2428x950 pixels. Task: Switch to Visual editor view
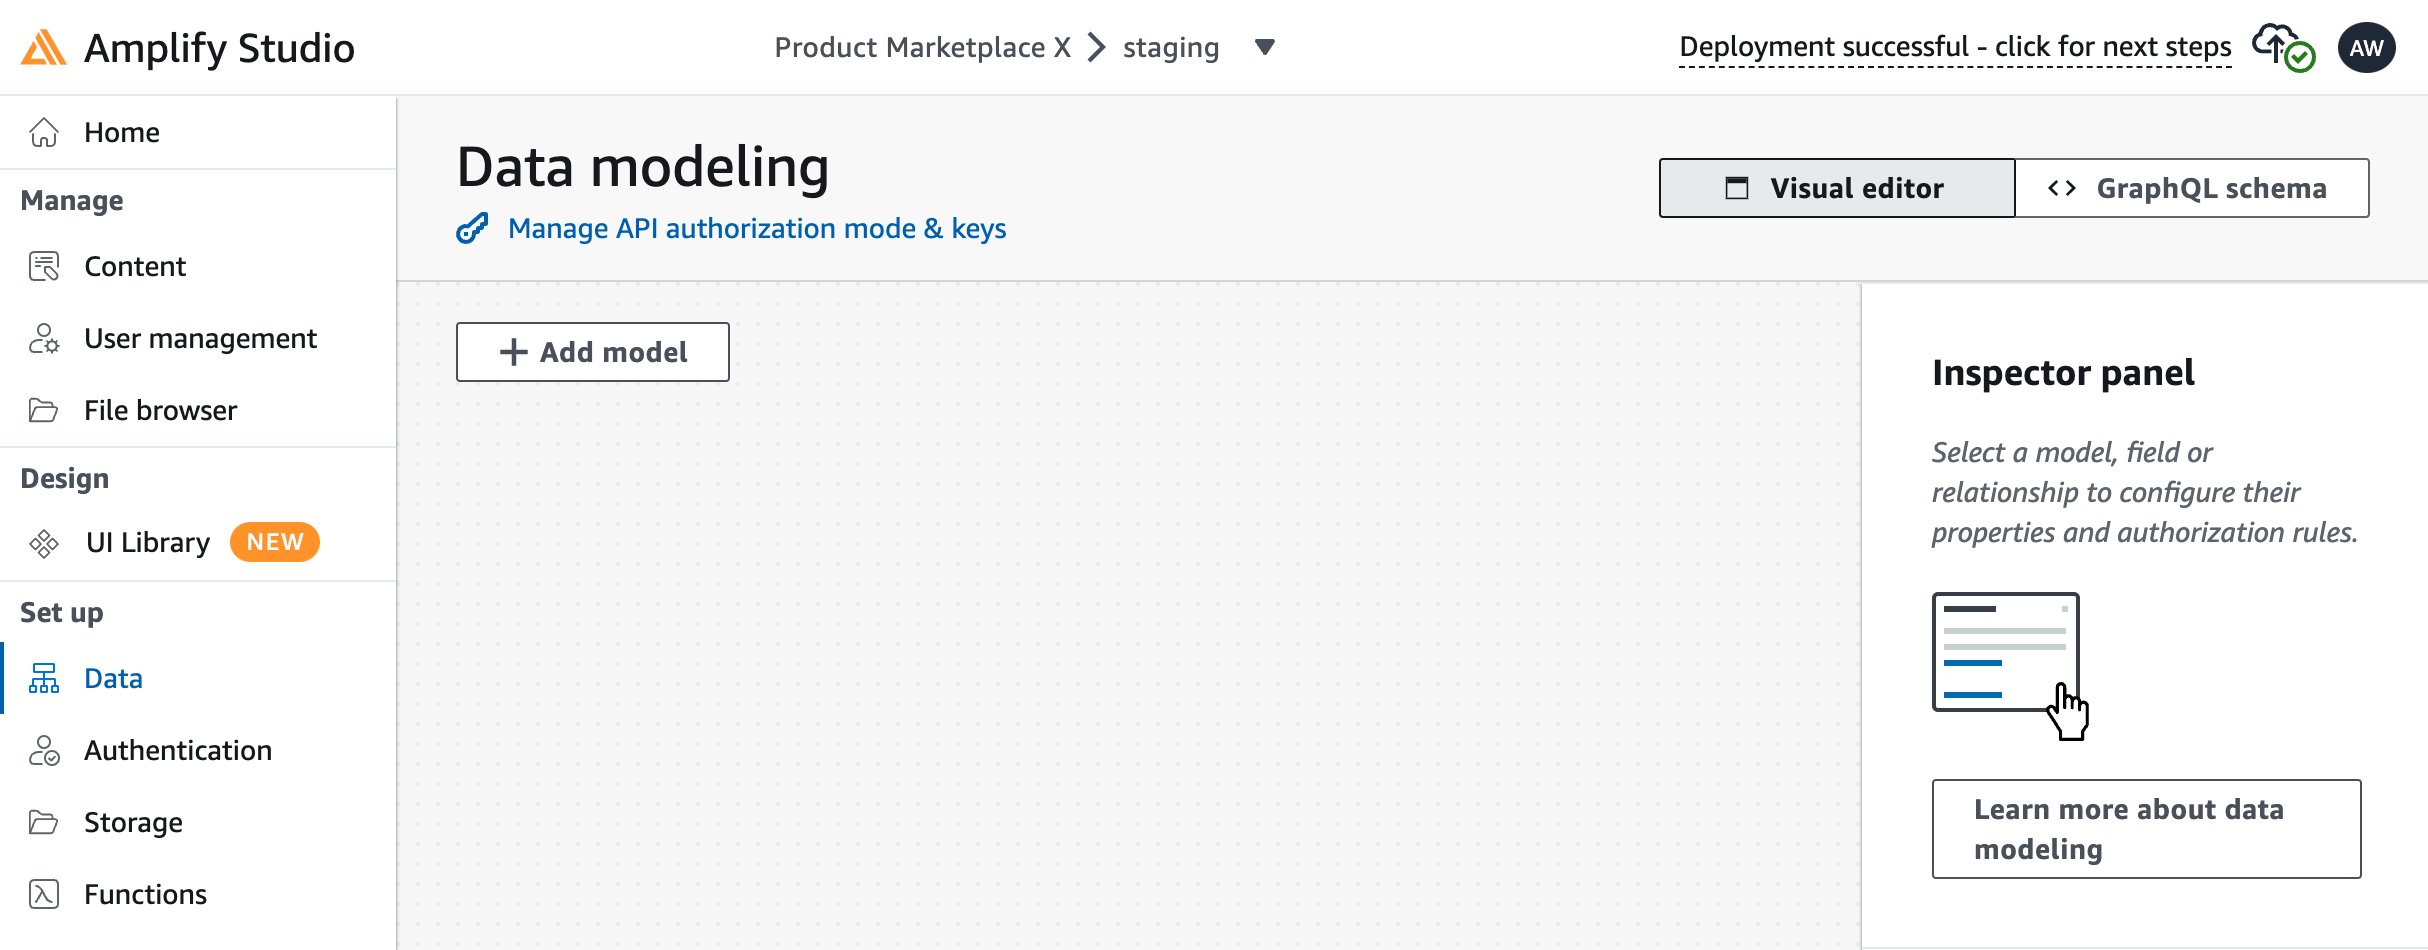tap(1837, 188)
